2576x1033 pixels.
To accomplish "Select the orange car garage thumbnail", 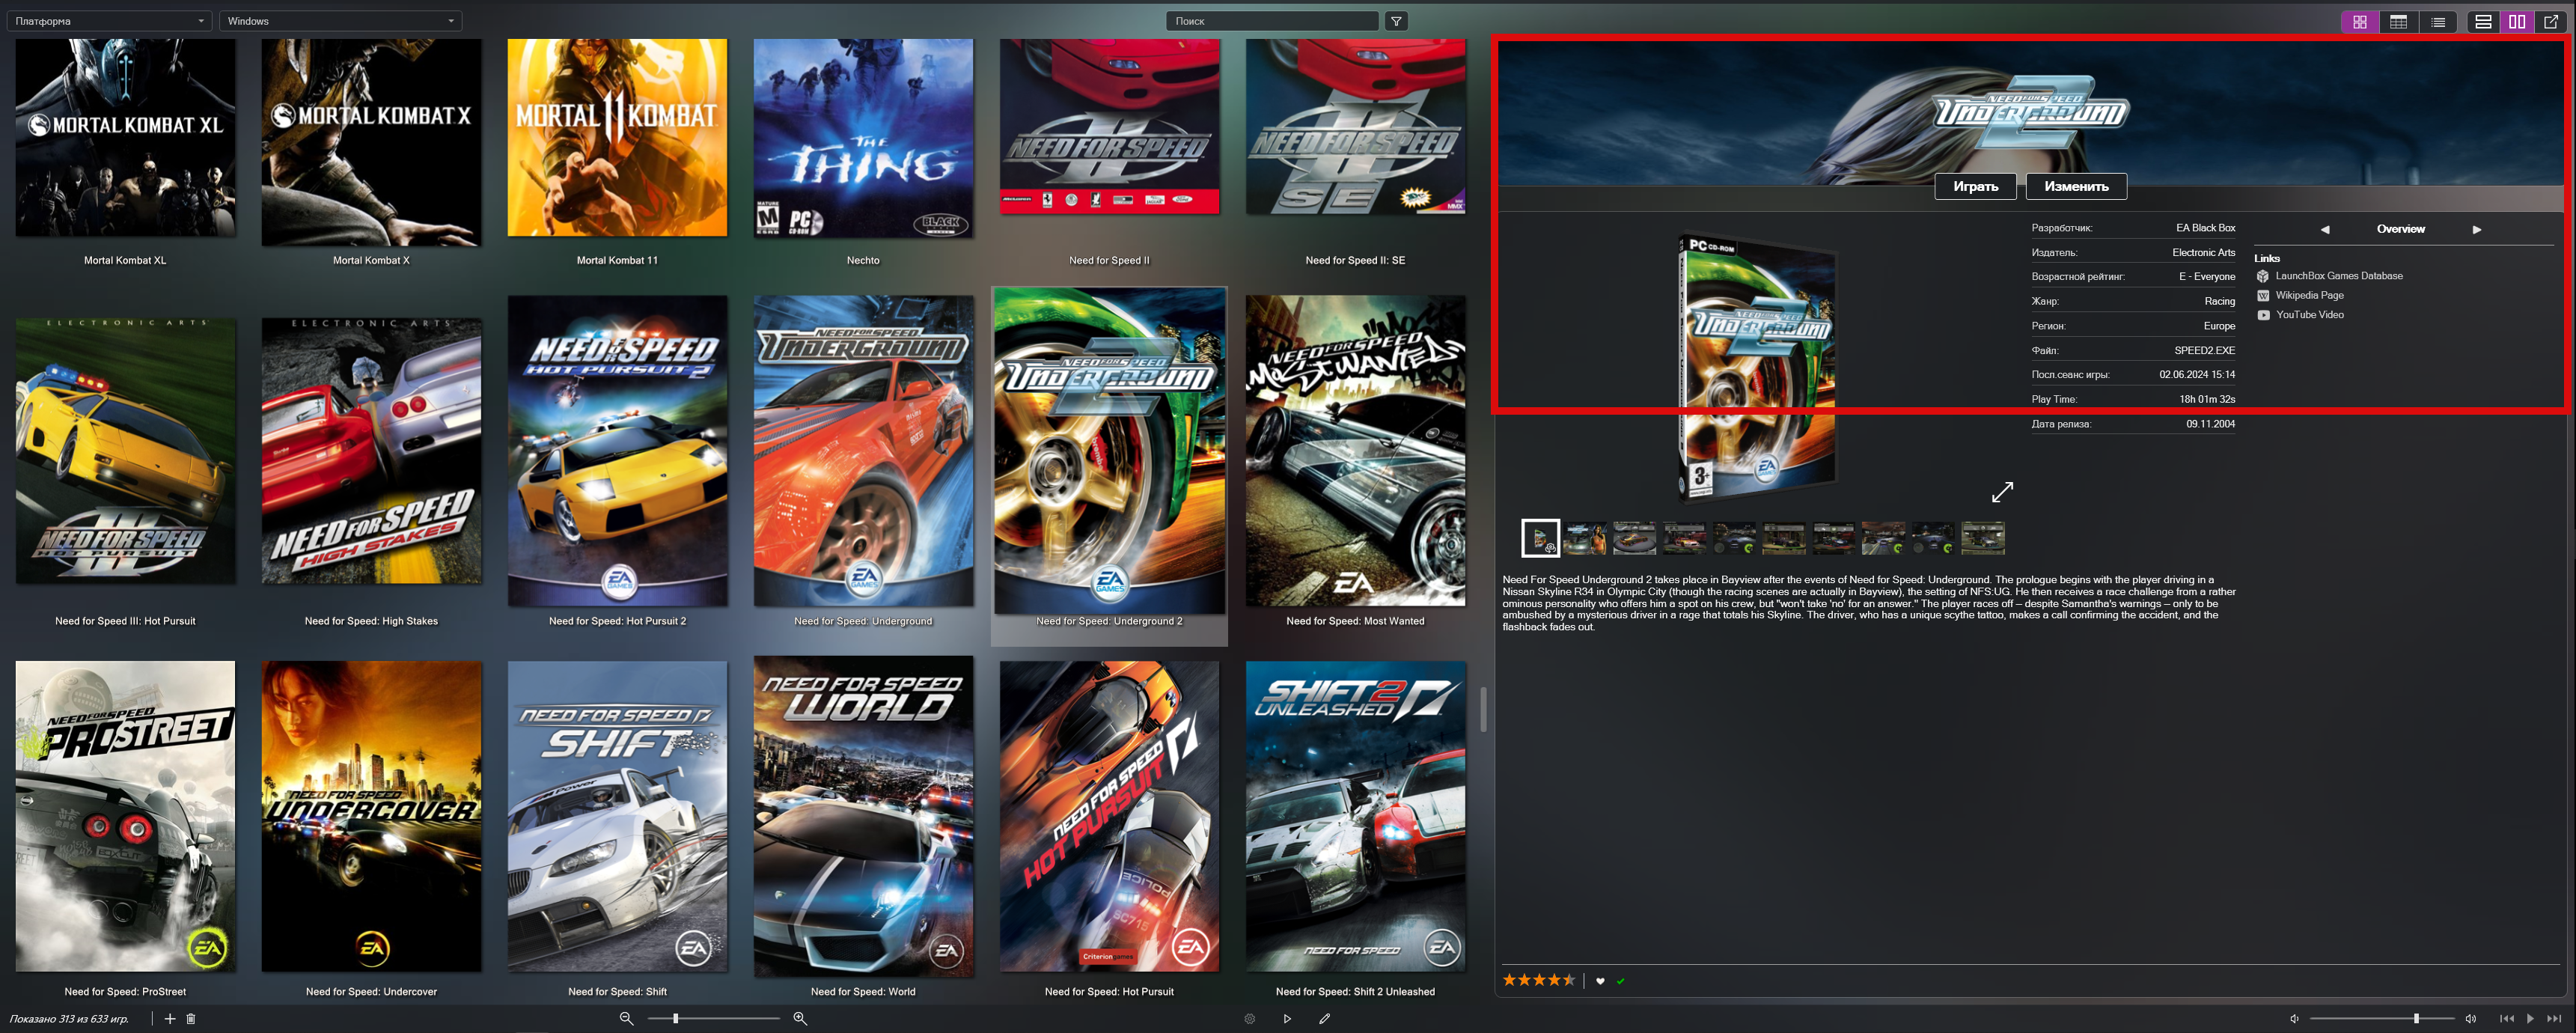I will coord(1635,538).
